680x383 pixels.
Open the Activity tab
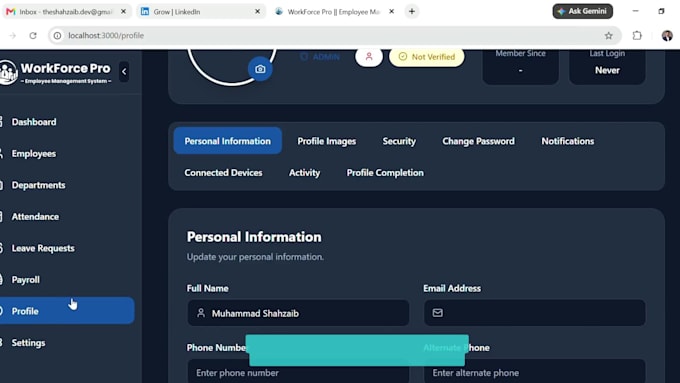point(304,173)
